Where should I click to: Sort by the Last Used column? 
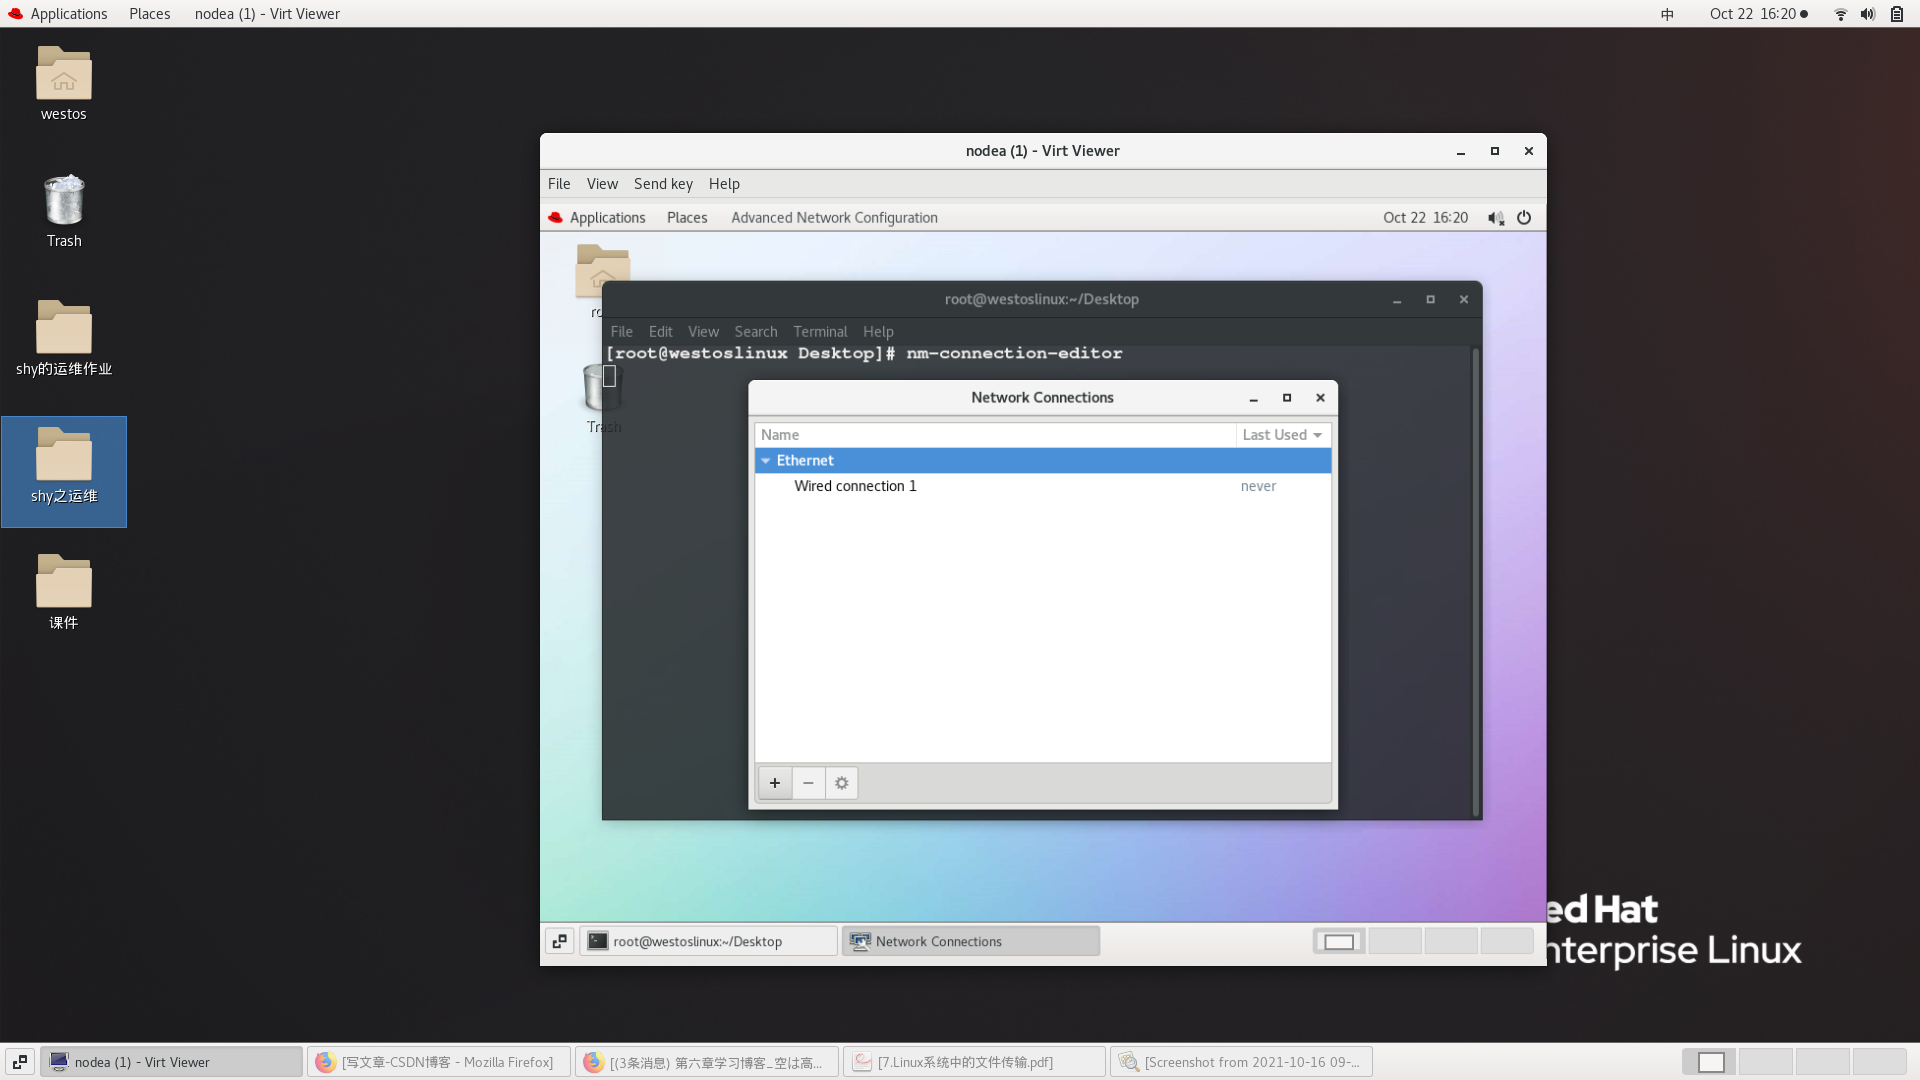click(x=1283, y=435)
